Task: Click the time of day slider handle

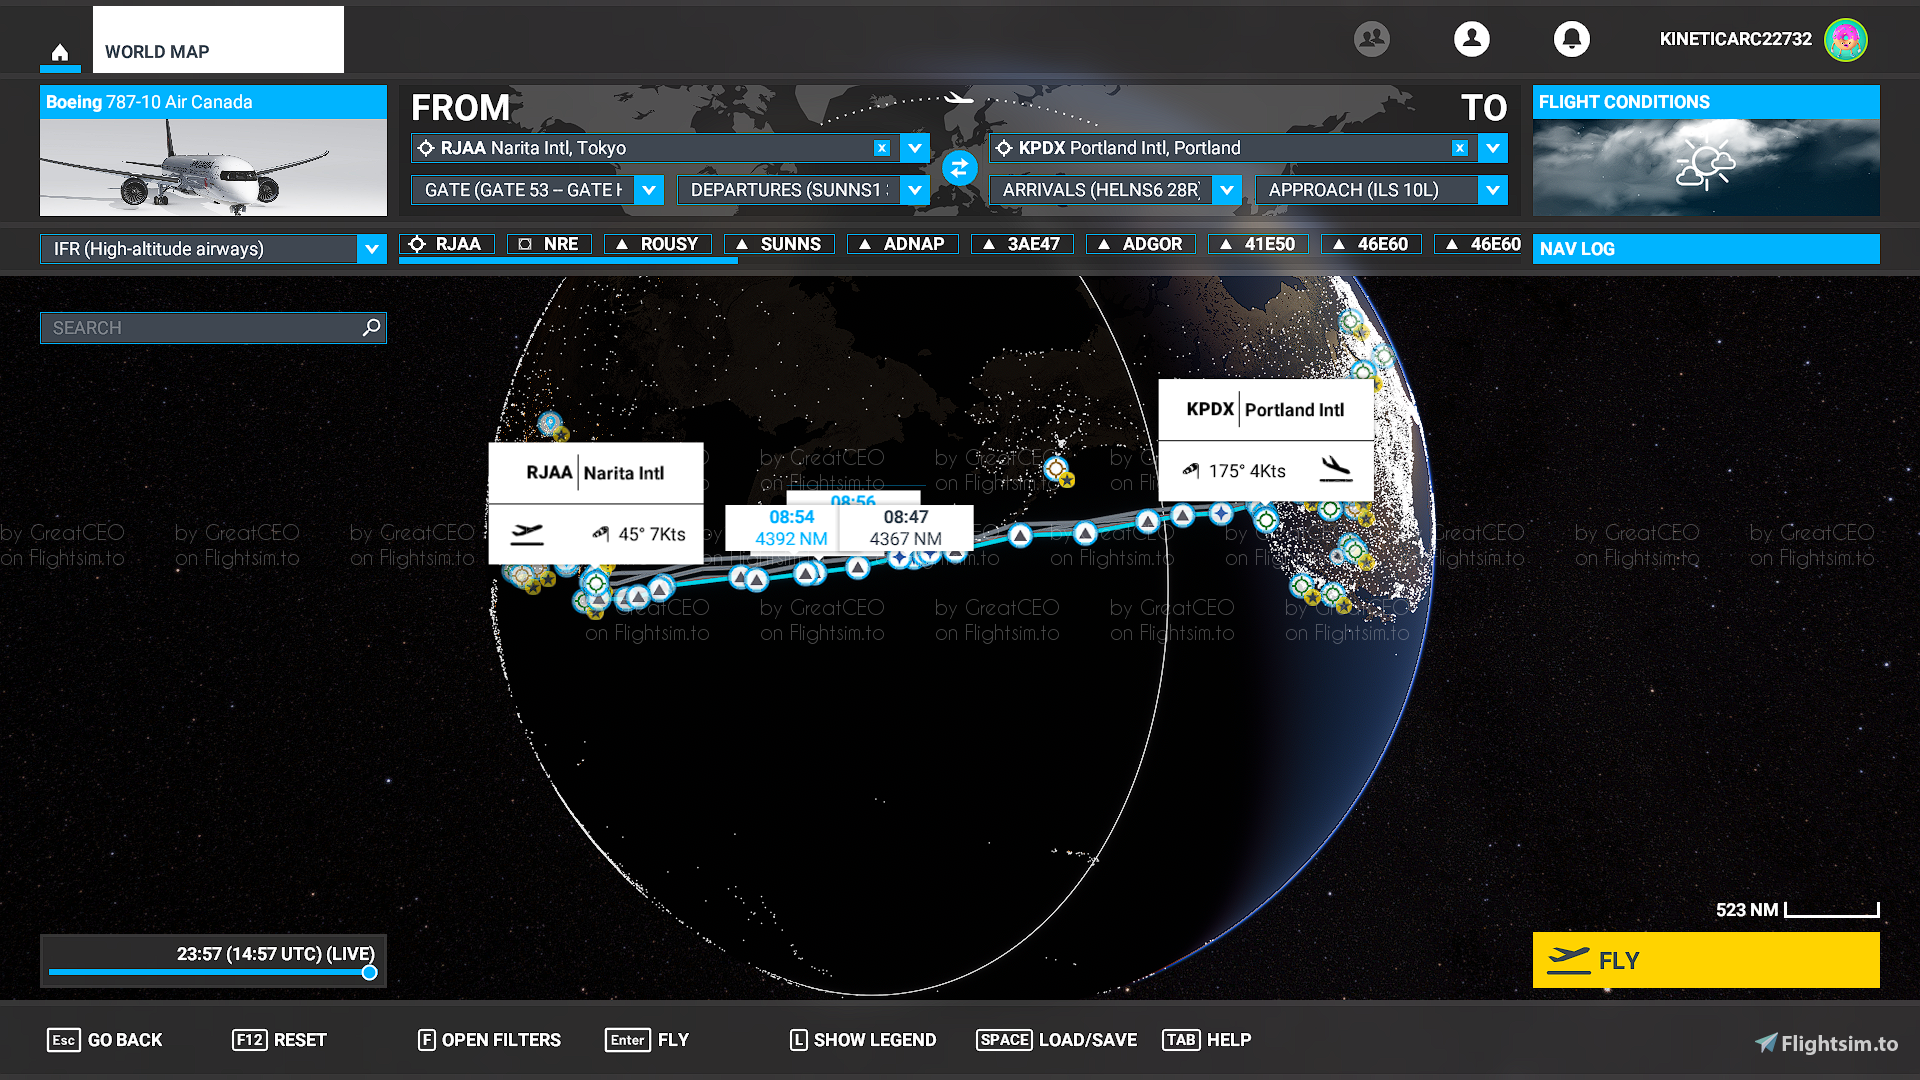Action: click(369, 972)
